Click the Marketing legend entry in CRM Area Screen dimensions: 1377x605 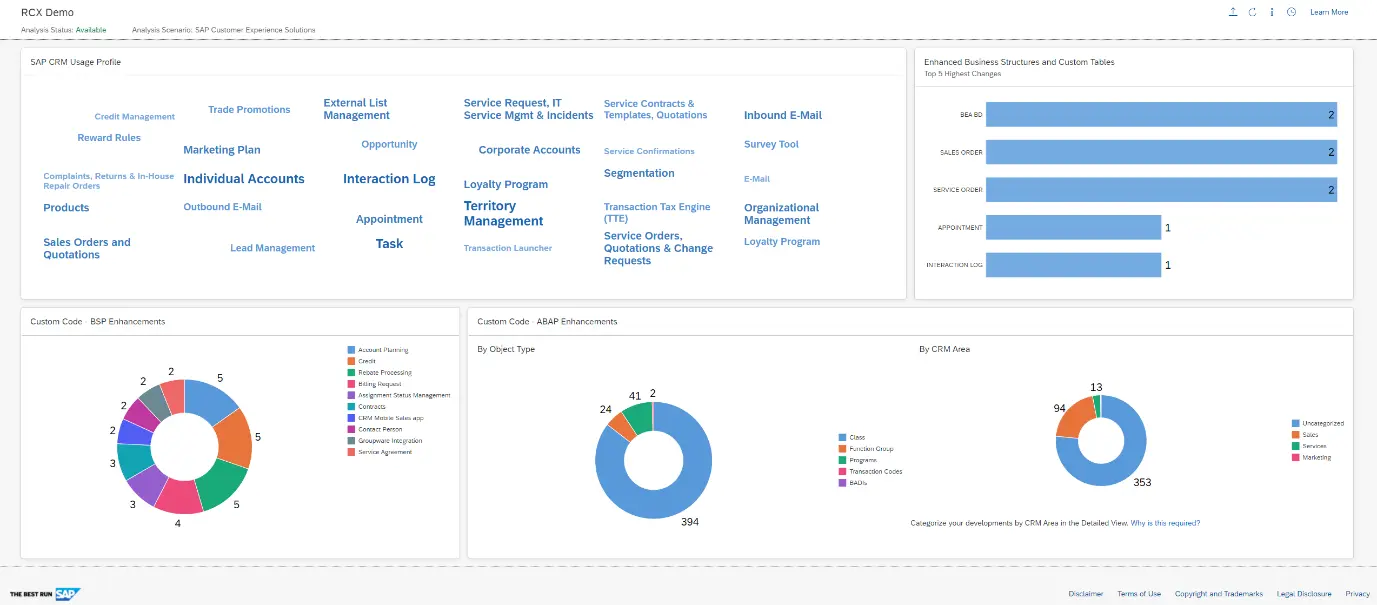pos(1310,457)
